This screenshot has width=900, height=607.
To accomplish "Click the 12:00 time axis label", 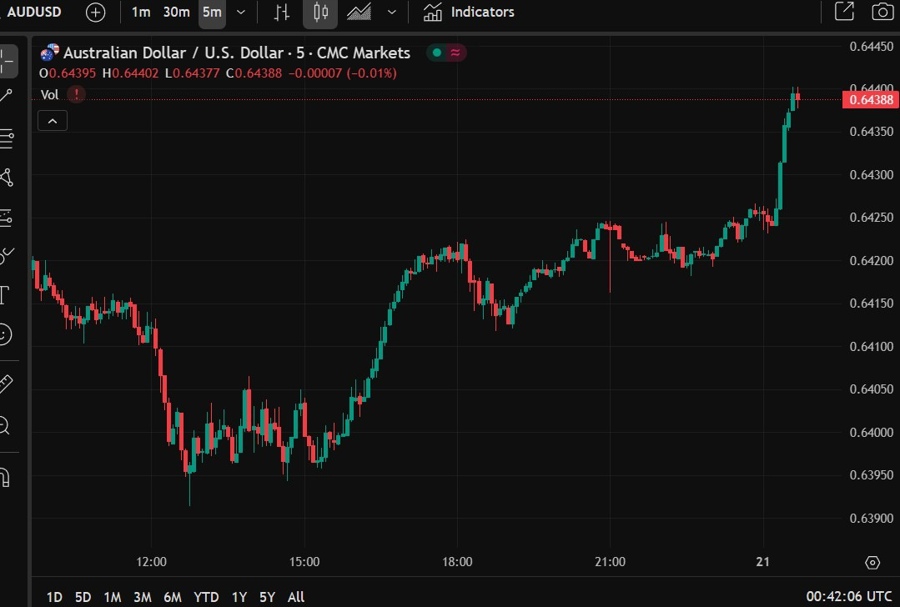I will pyautogui.click(x=152, y=562).
